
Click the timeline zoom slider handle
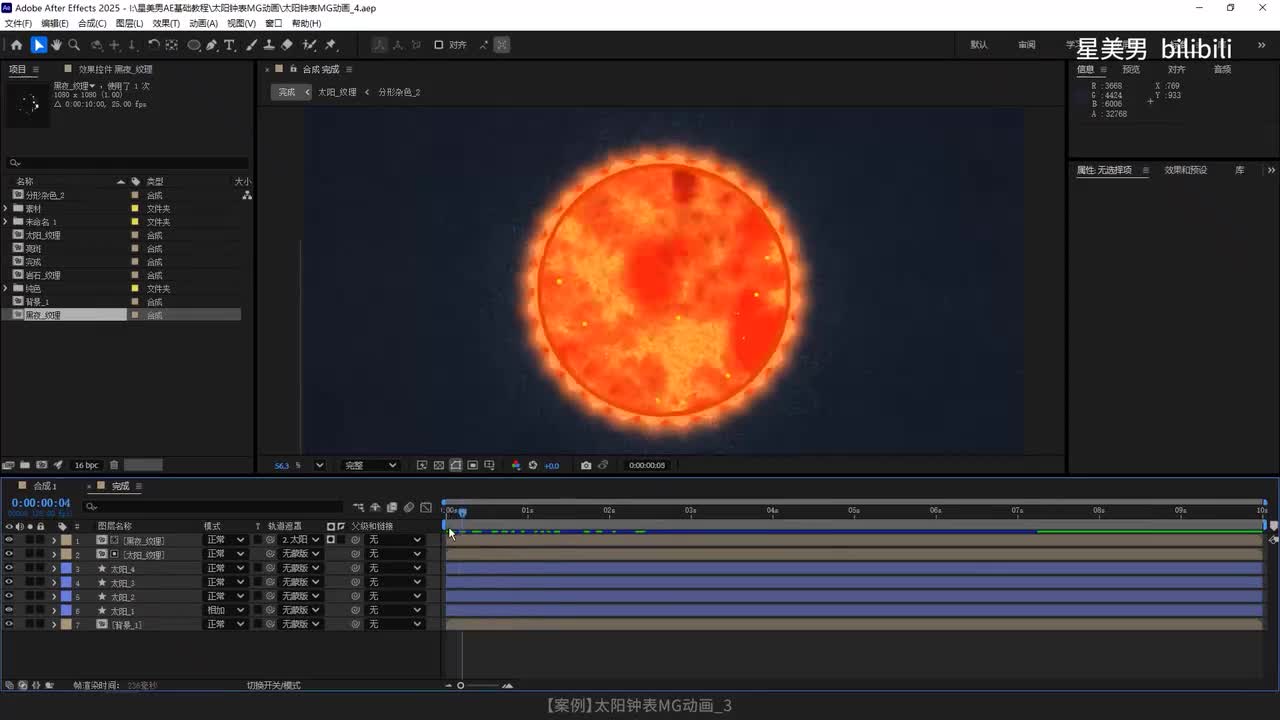(x=461, y=685)
